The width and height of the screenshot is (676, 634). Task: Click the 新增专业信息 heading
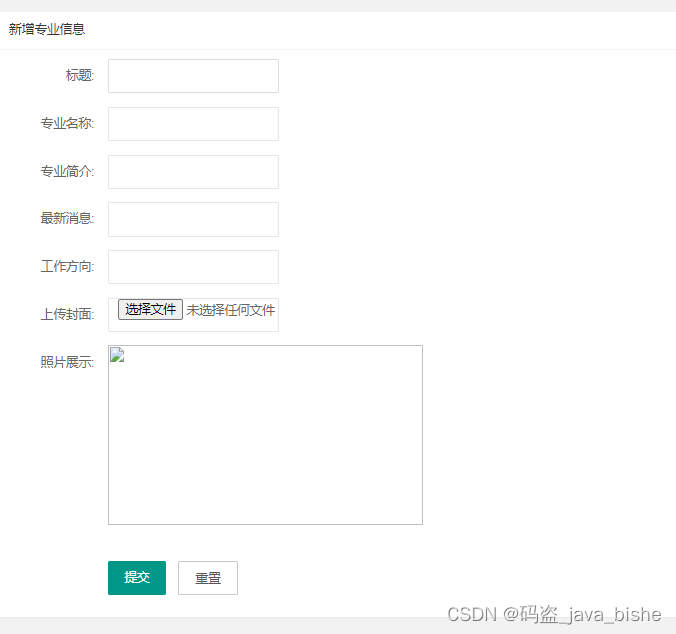point(47,29)
